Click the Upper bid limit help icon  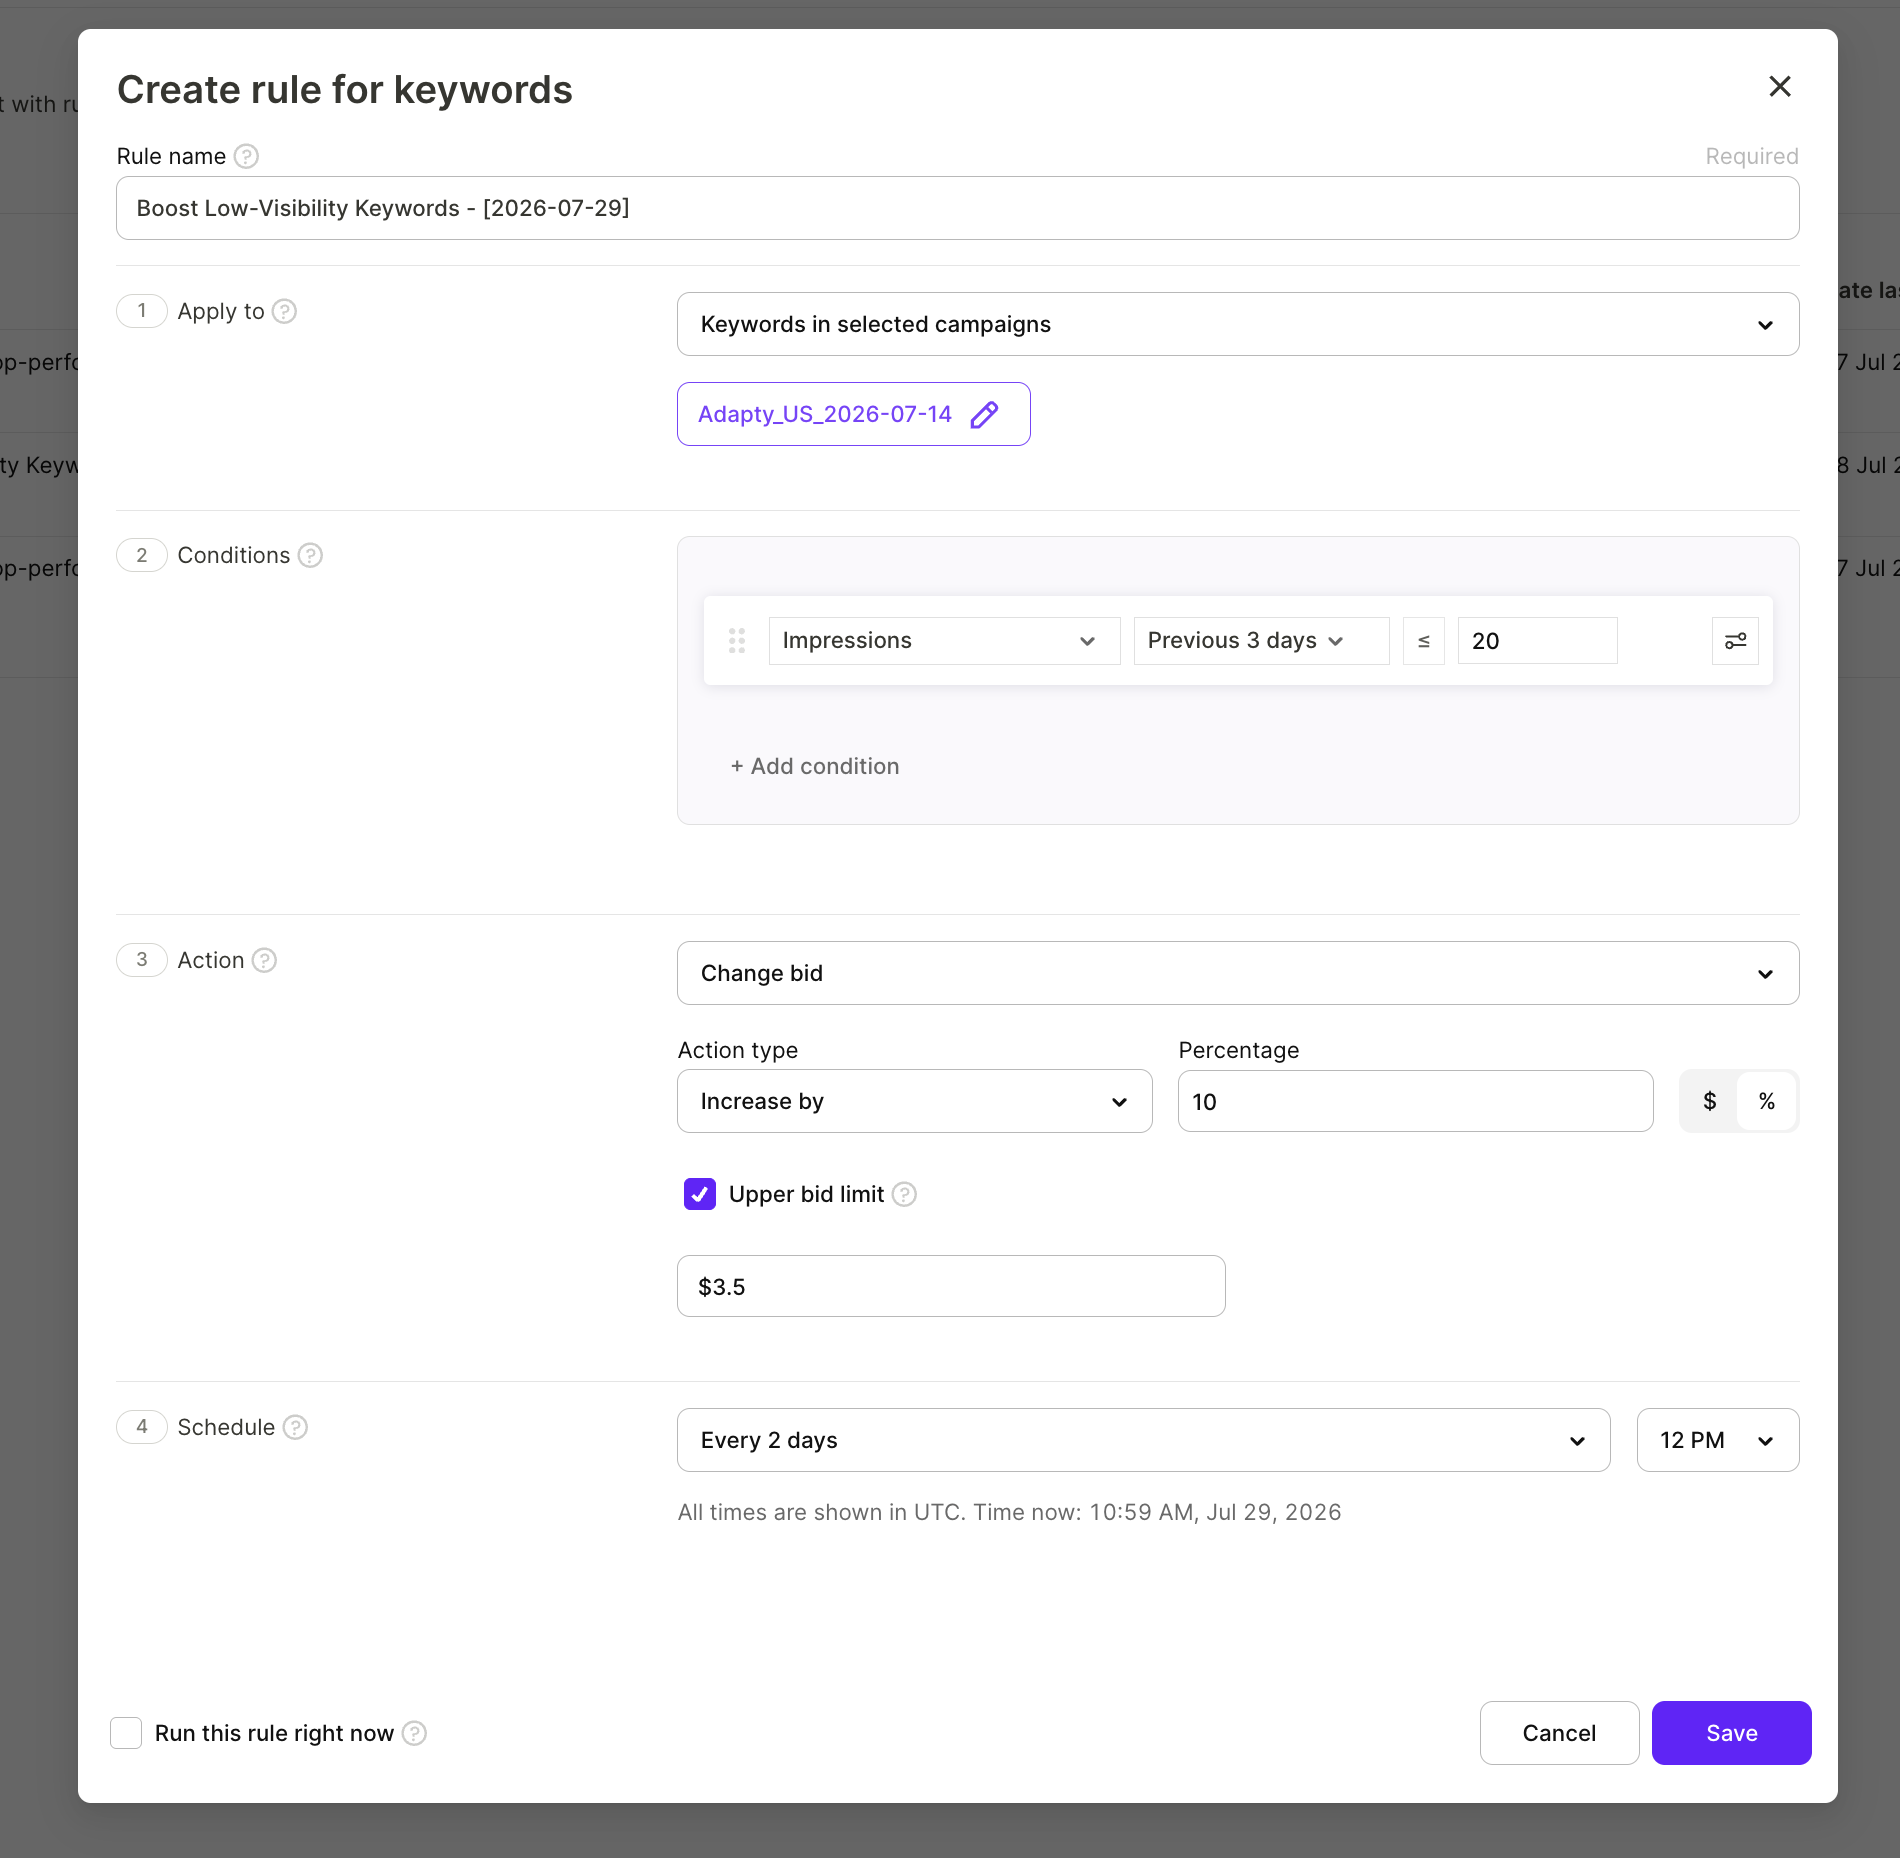point(904,1194)
